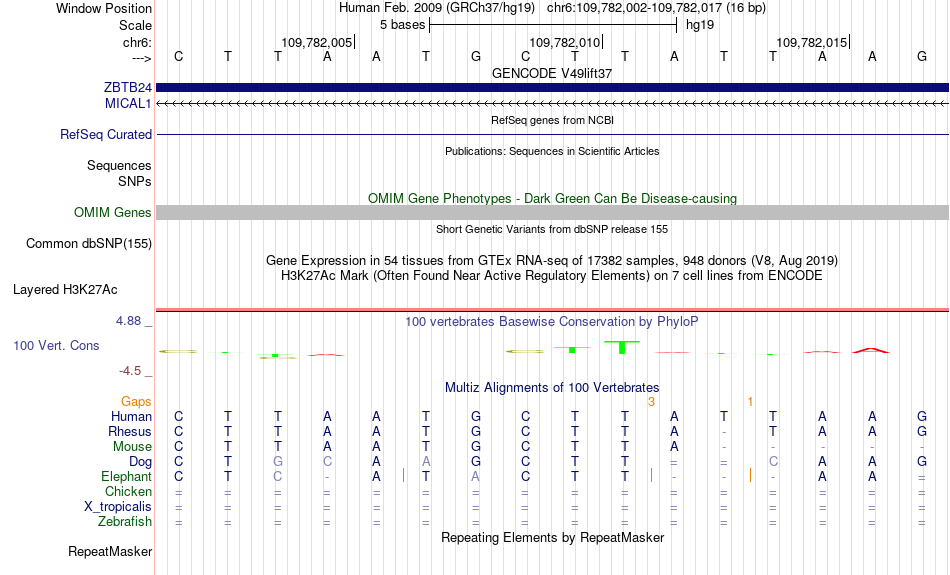Click the Scale label
This screenshot has height=575, width=950.
[136, 25]
